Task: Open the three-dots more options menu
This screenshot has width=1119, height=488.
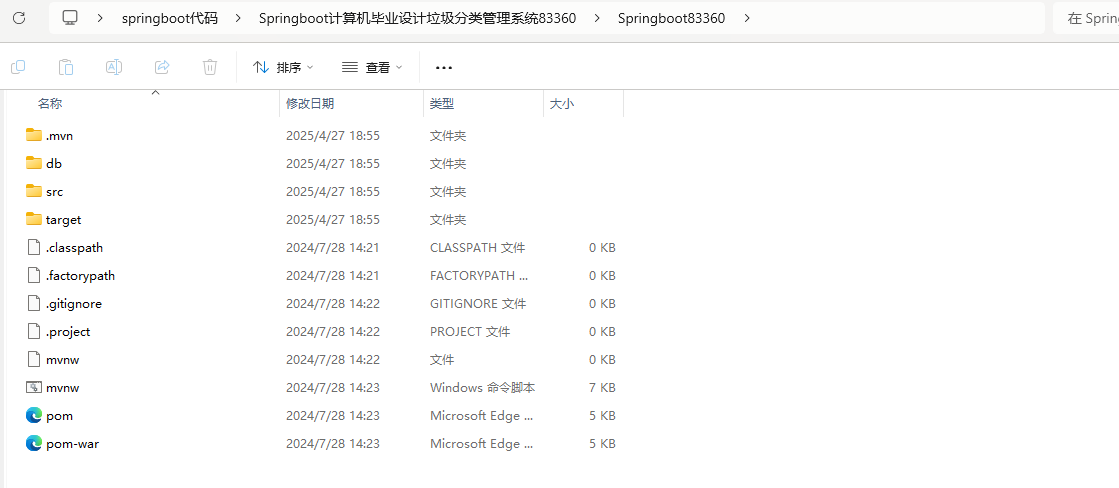Action: tap(444, 68)
